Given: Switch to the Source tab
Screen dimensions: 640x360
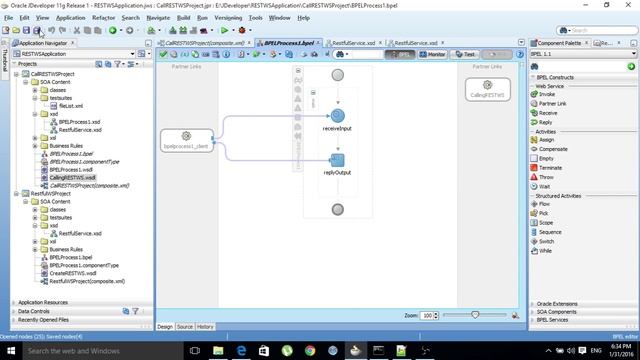Looking at the screenshot, I should click(184, 327).
